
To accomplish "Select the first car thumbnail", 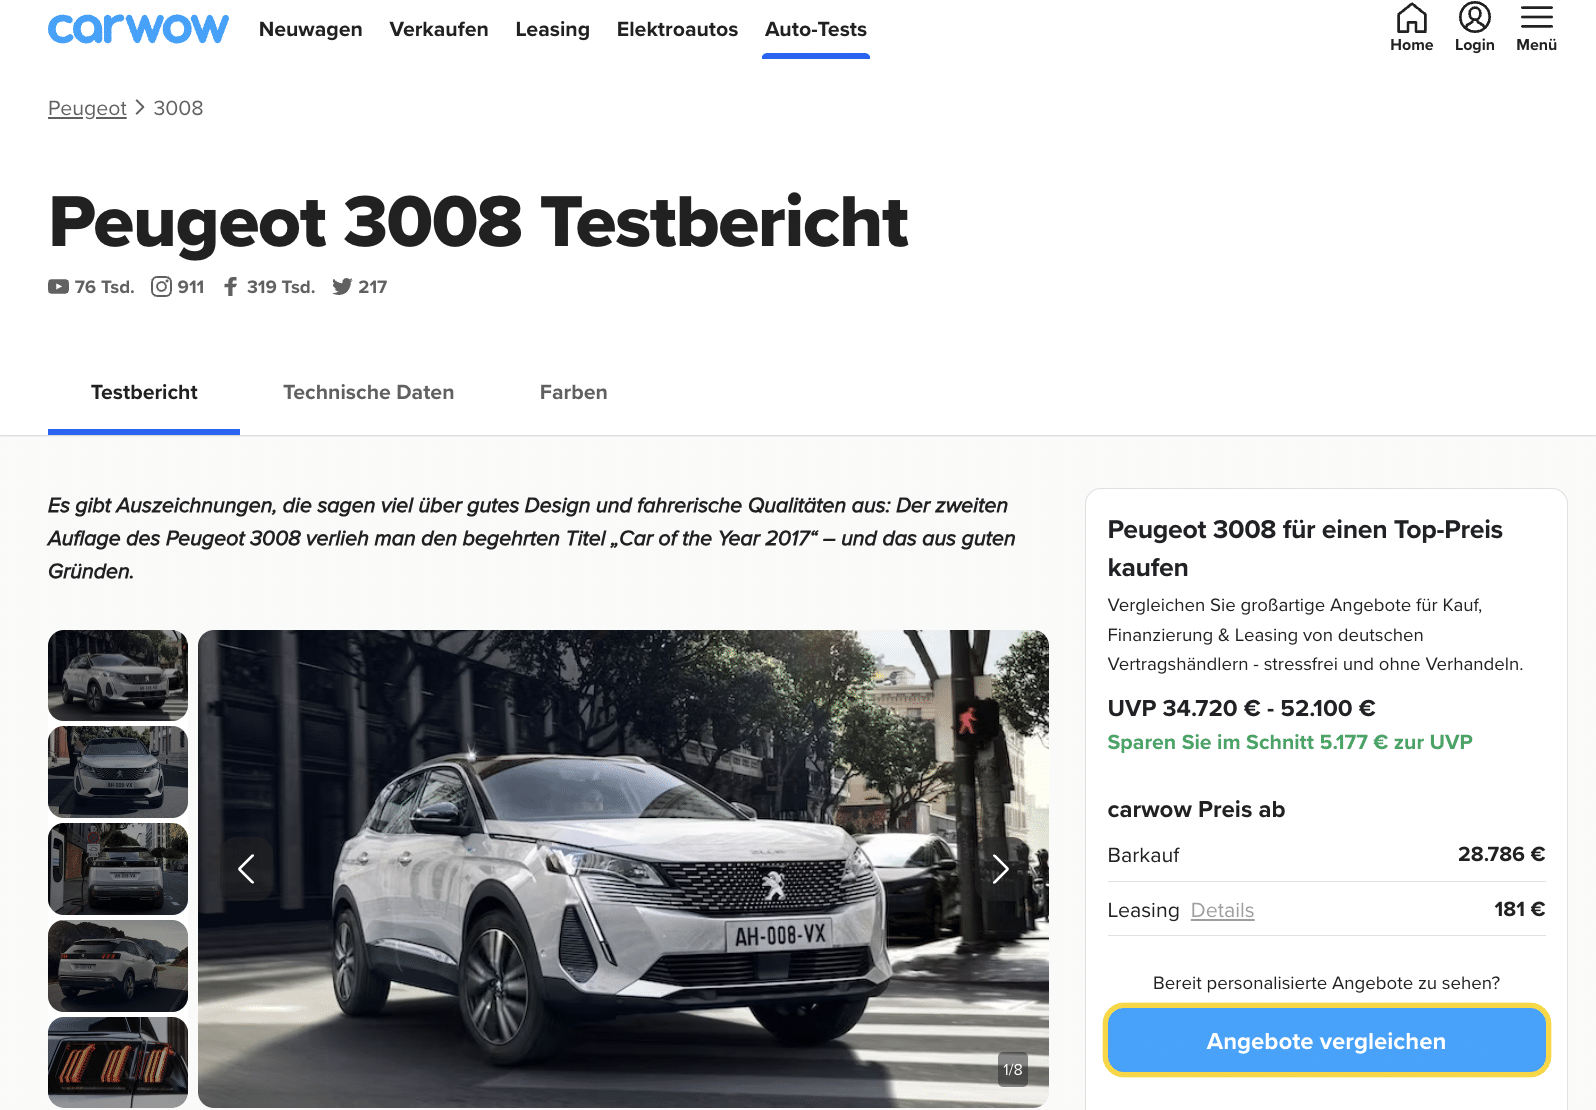I will coord(118,675).
